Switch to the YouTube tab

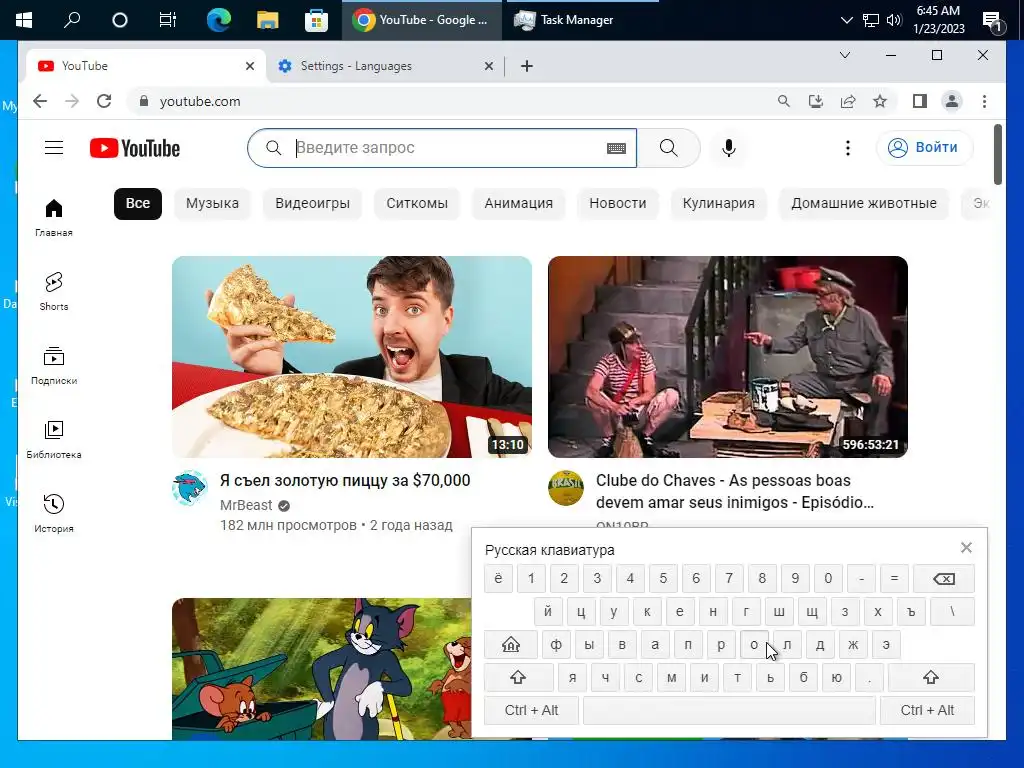click(x=146, y=66)
